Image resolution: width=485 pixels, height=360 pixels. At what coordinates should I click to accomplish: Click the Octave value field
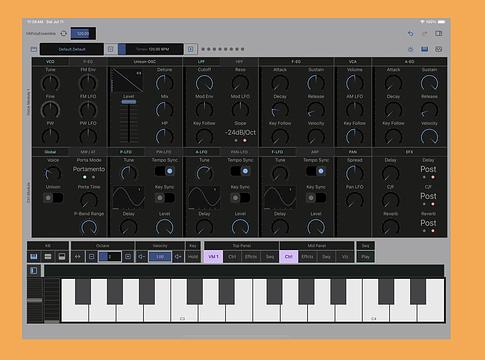110,257
